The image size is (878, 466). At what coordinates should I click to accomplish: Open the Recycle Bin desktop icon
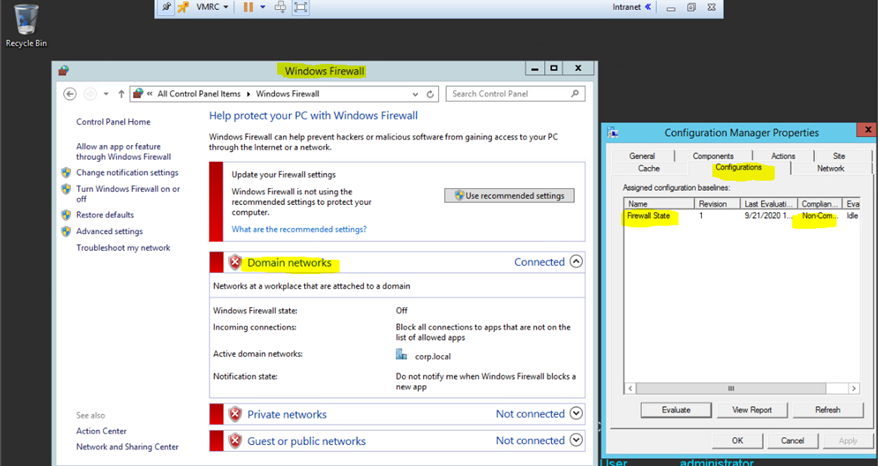coord(26,26)
